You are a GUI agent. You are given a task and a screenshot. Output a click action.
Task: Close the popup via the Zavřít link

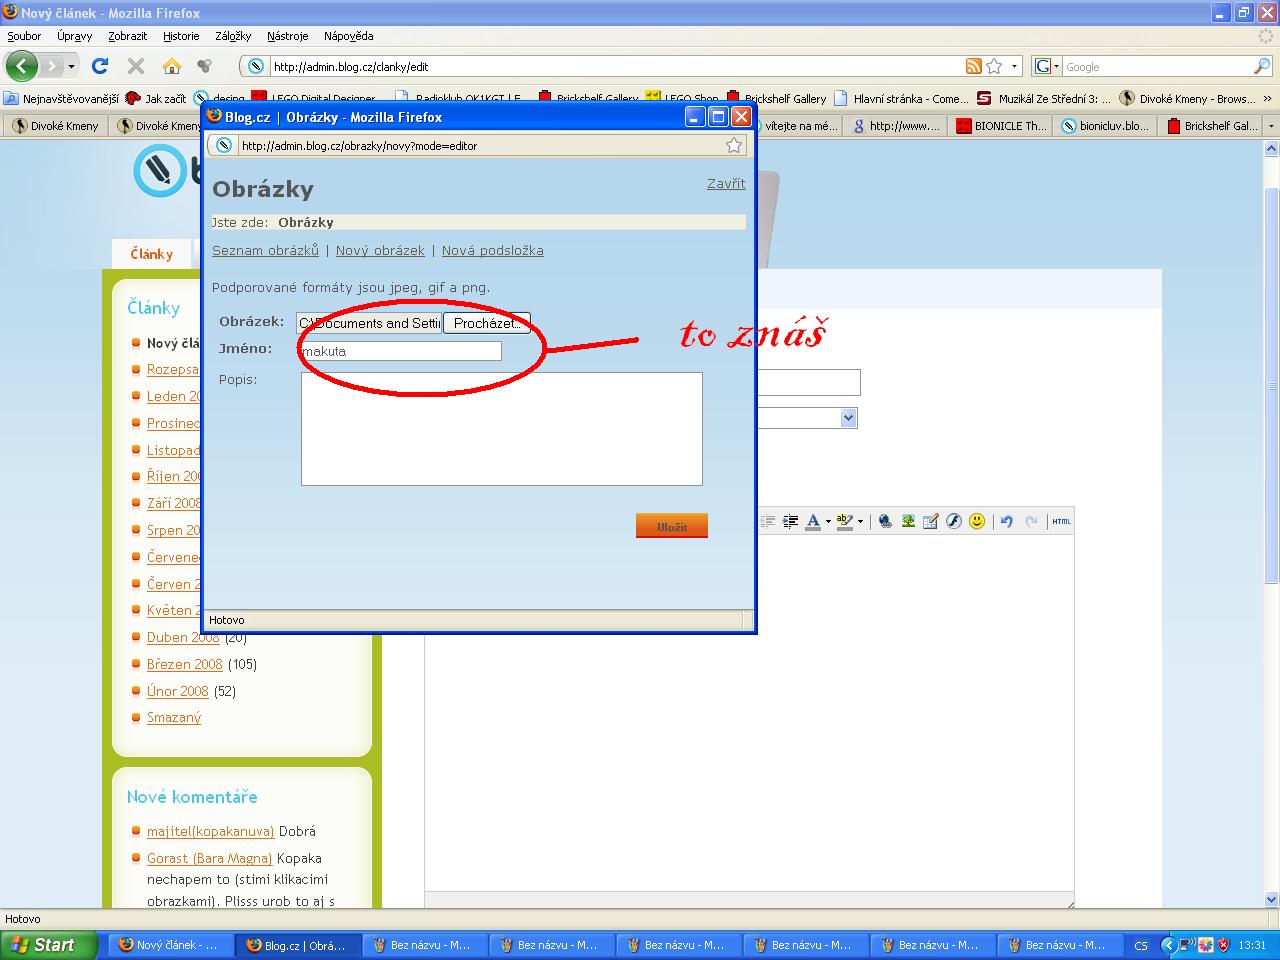(x=726, y=183)
